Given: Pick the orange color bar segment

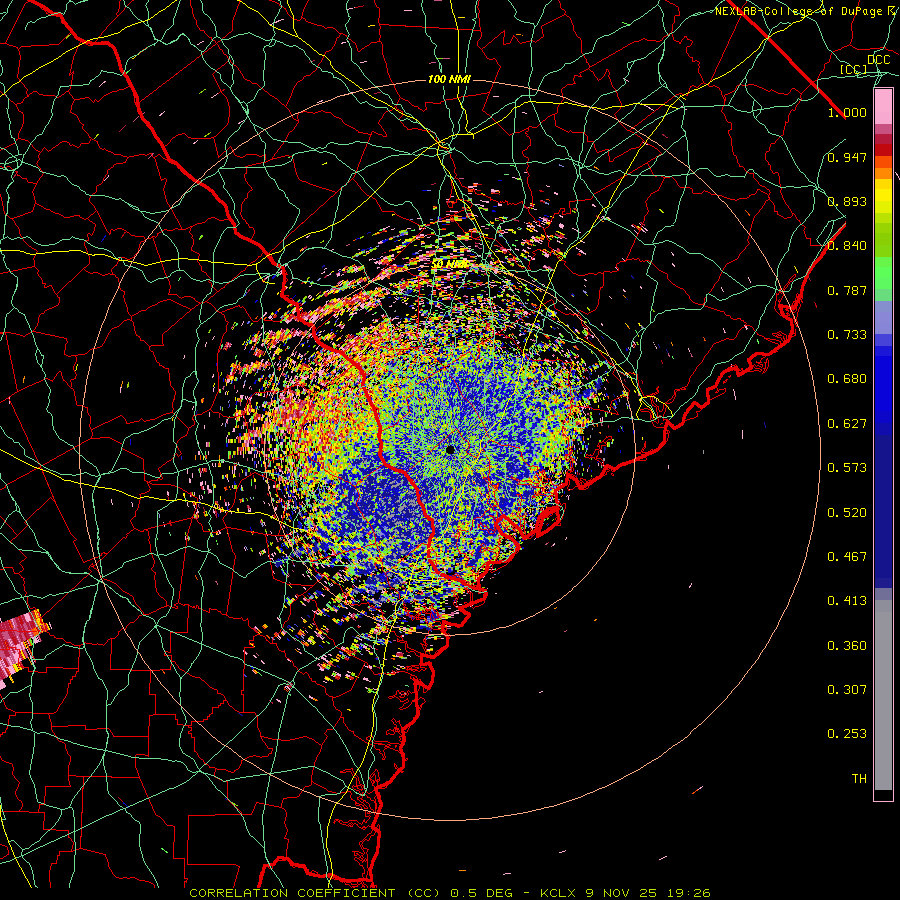Looking at the screenshot, I should click(883, 173).
